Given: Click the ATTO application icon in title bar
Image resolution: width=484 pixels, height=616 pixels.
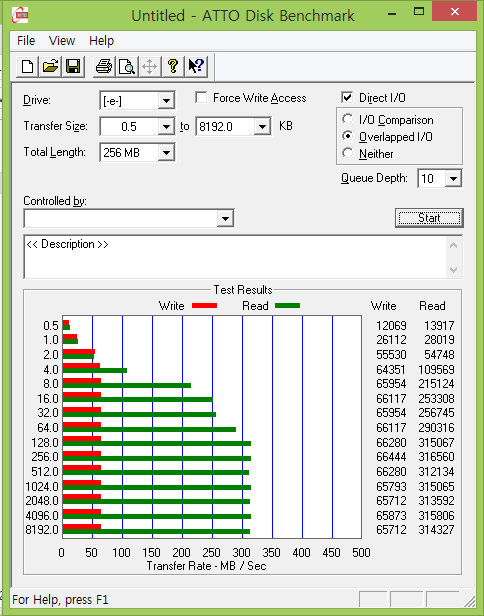Looking at the screenshot, I should [x=20, y=15].
